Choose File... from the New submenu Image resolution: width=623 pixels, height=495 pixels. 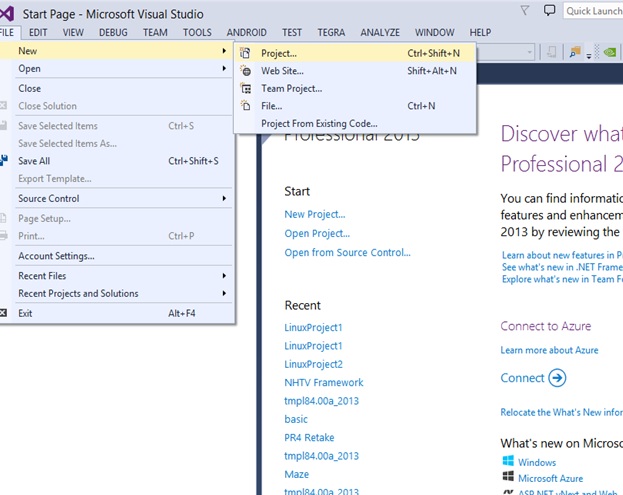355,106
